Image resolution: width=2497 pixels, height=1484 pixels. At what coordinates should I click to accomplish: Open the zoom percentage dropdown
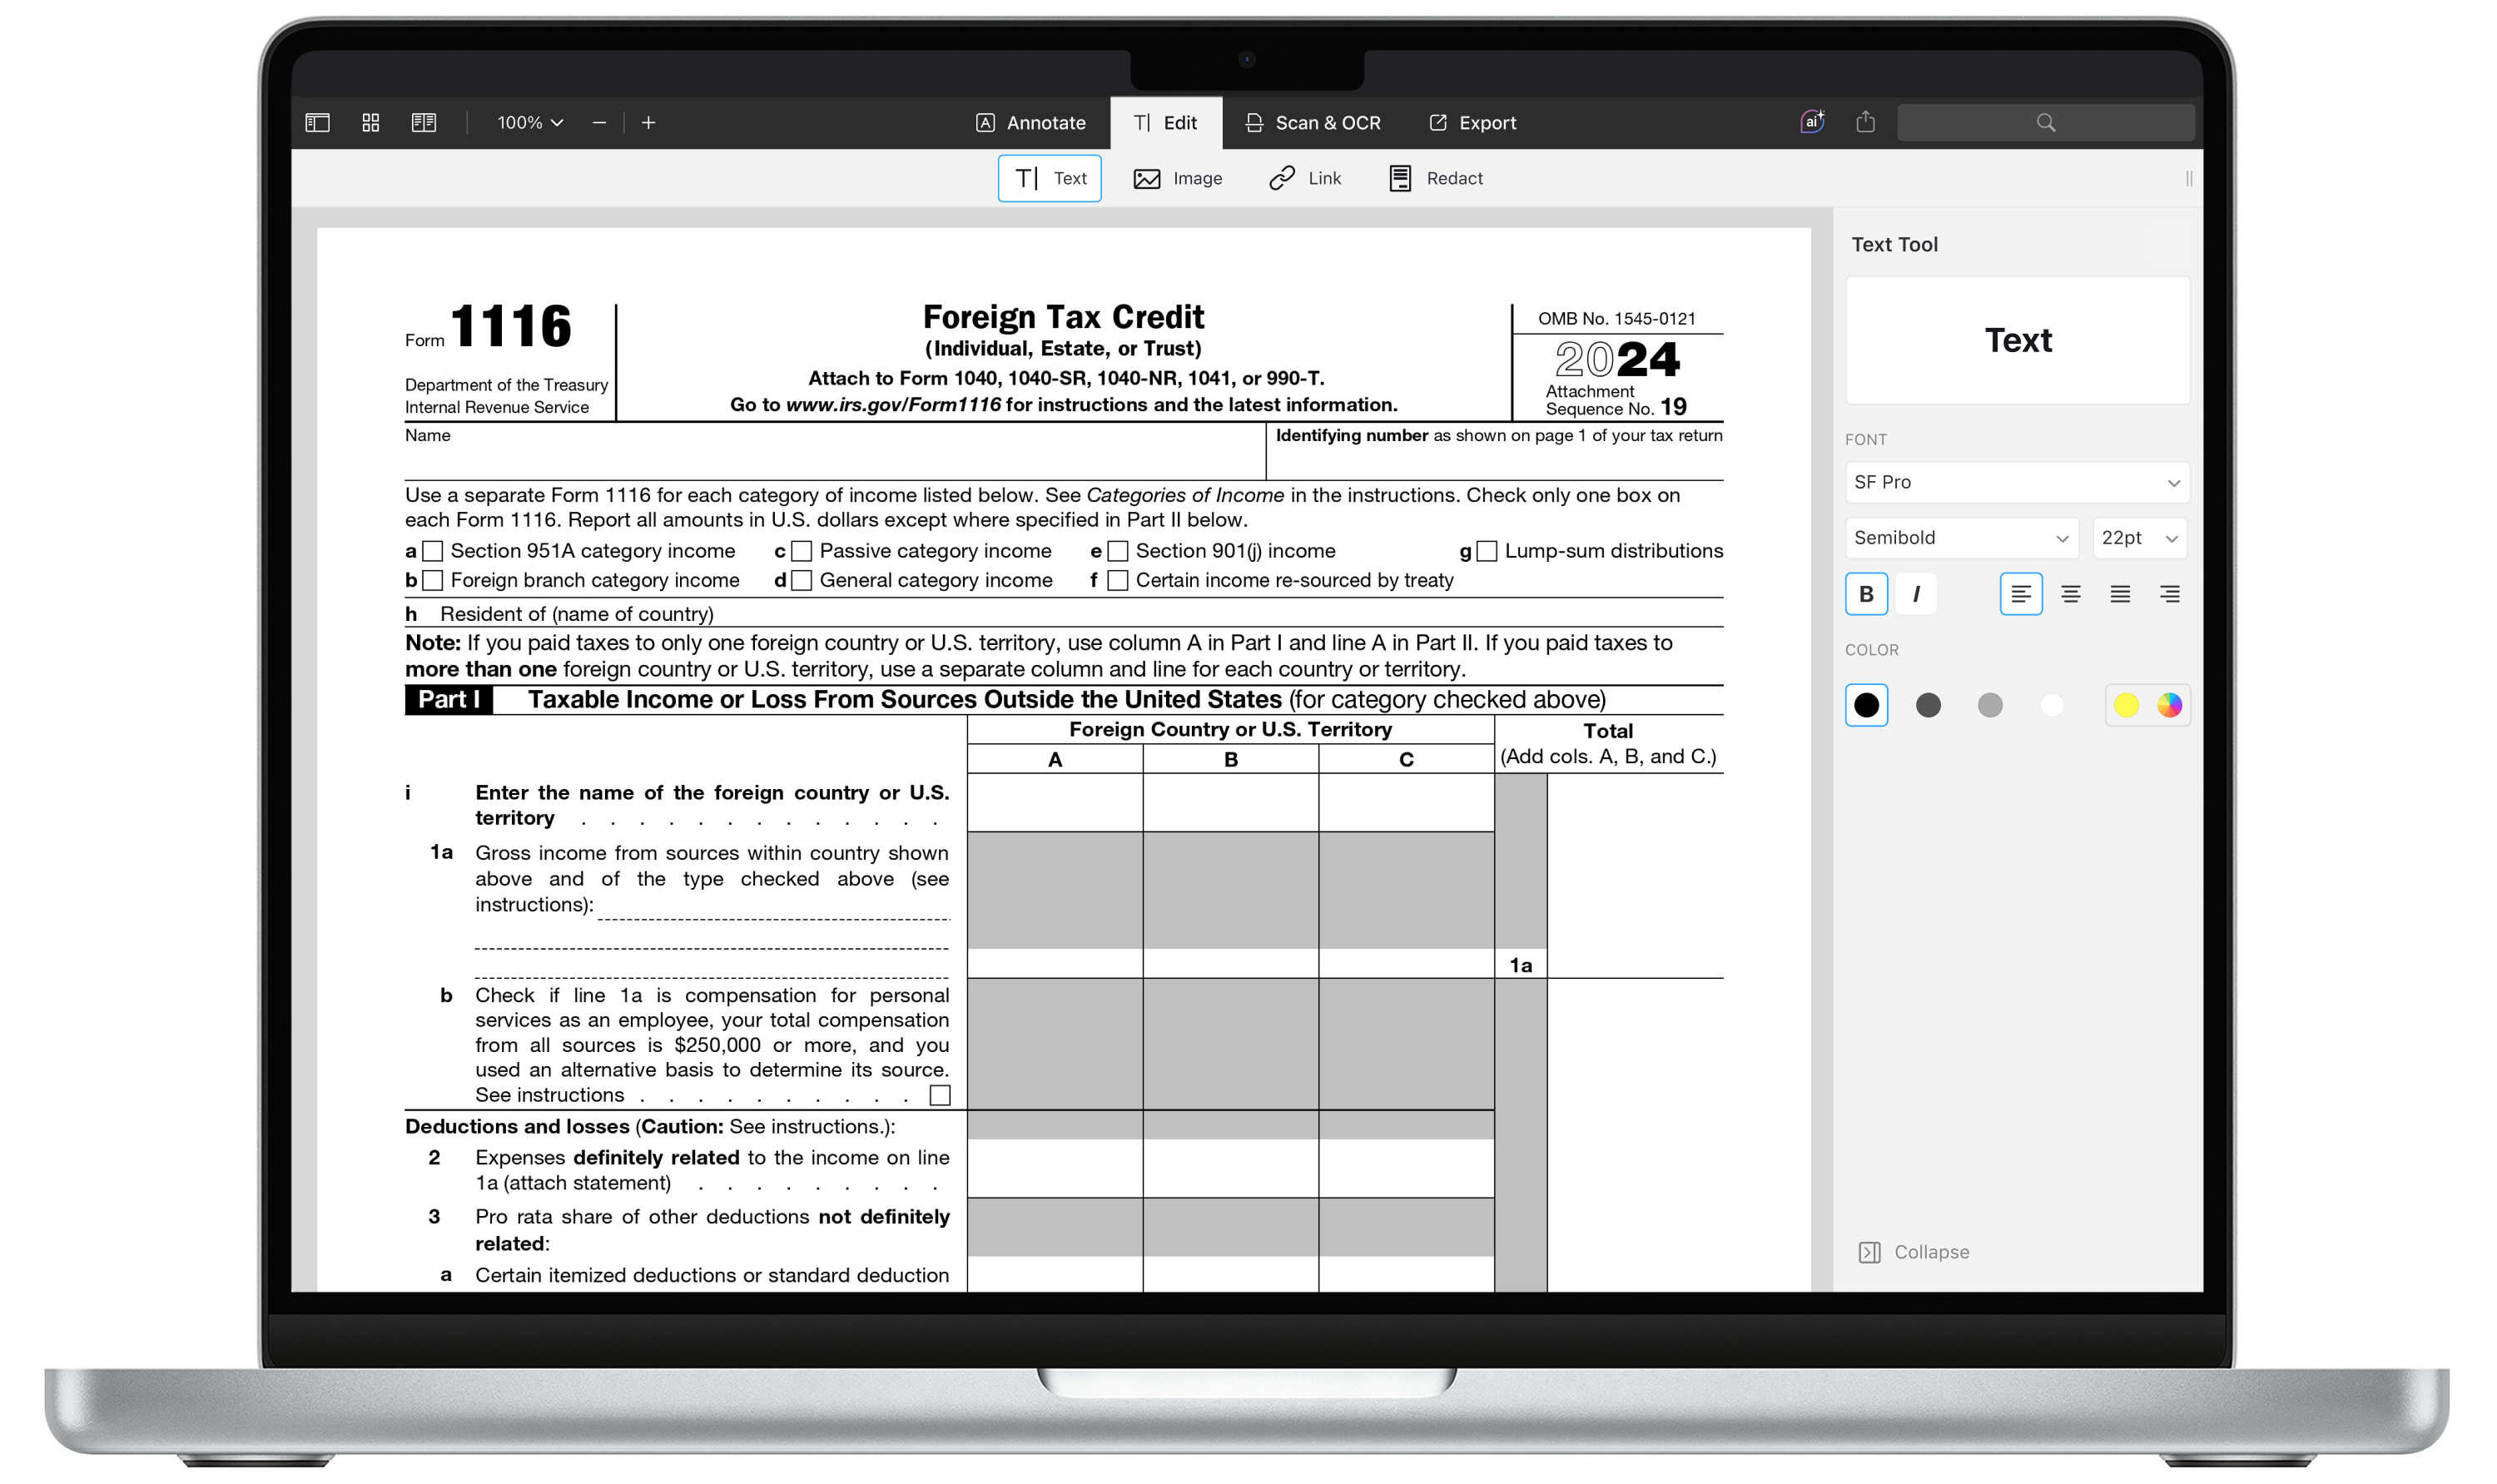pyautogui.click(x=528, y=122)
